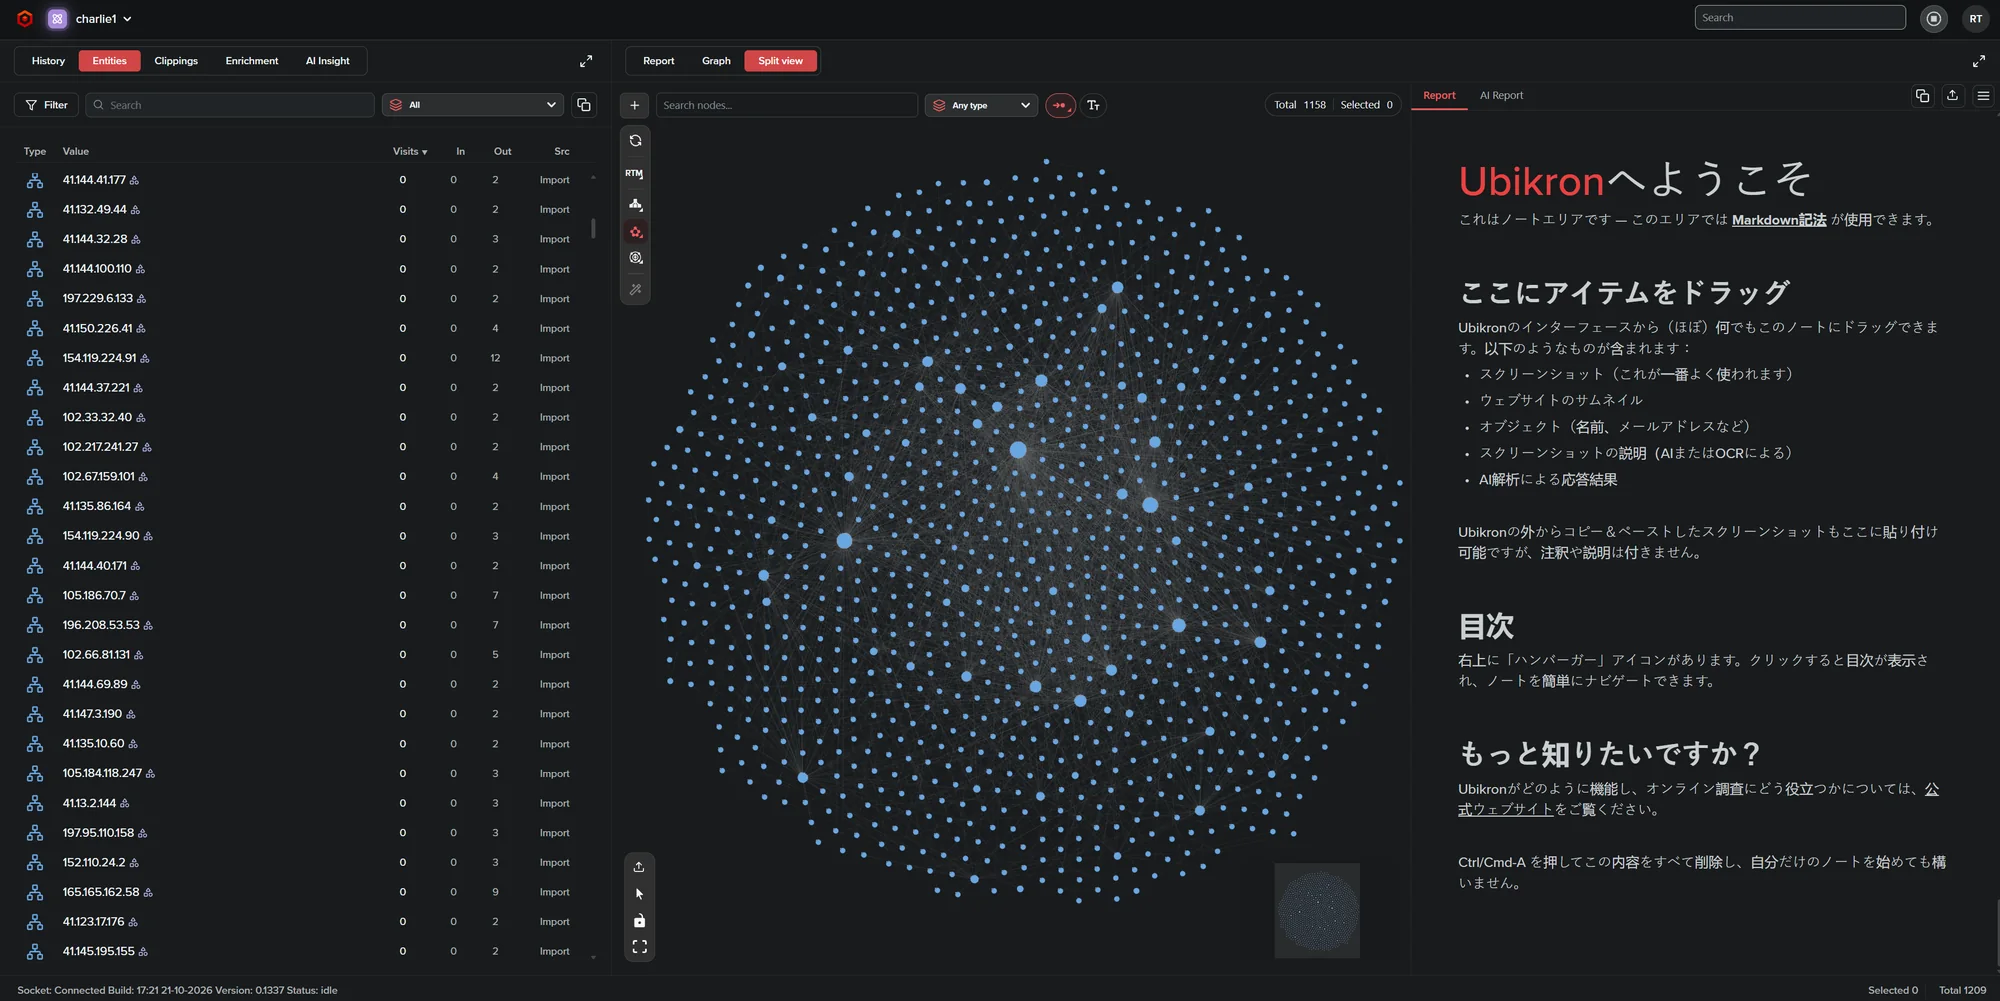
Task: Select the concentric target layout icon
Action: click(635, 258)
